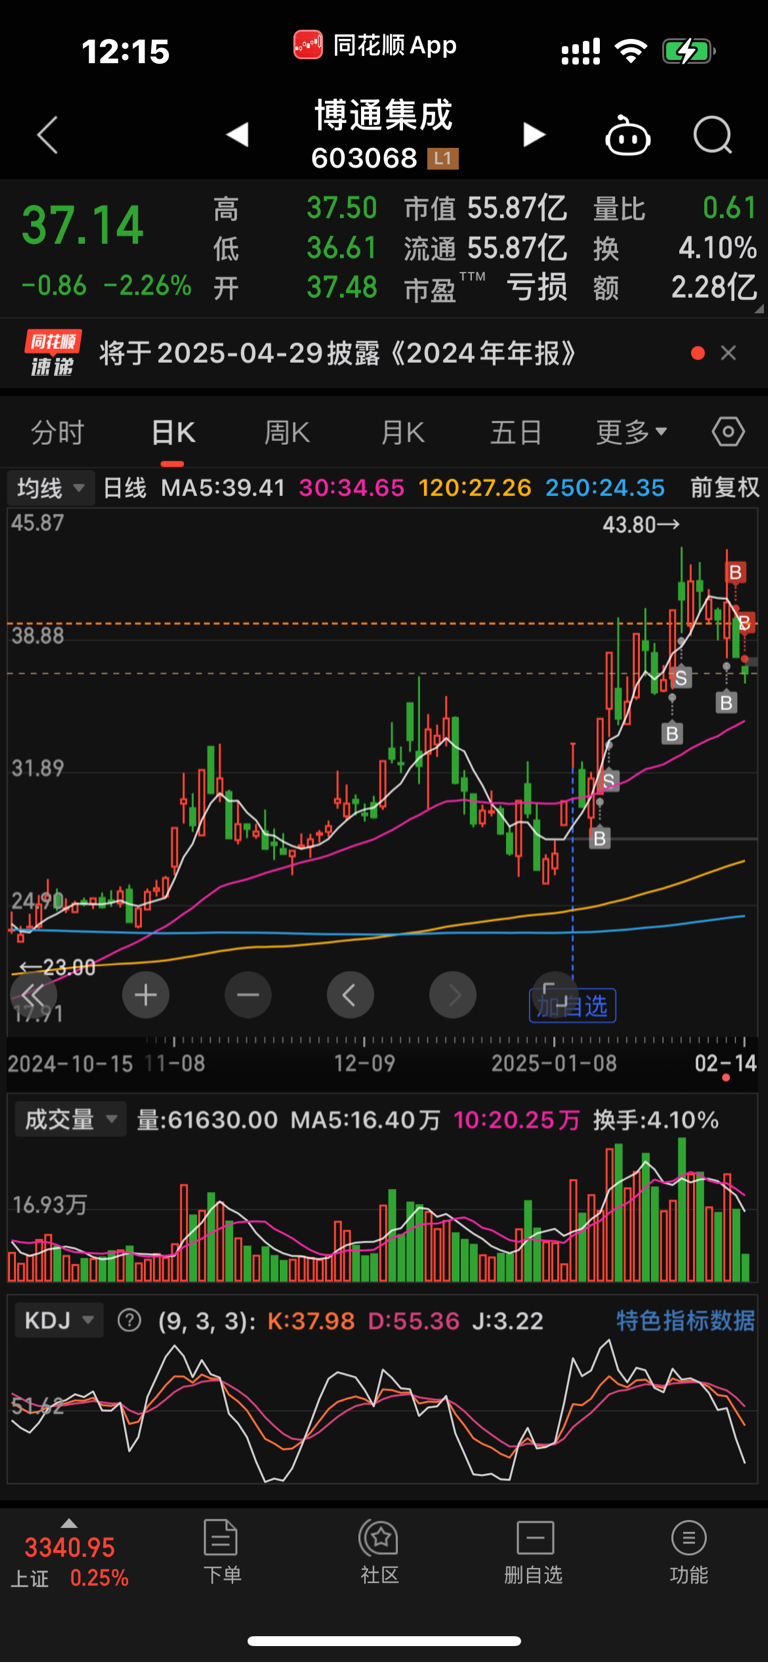This screenshot has height=1663, width=768.
Task: Open the 同花顺速递 news badge
Action: [52, 353]
